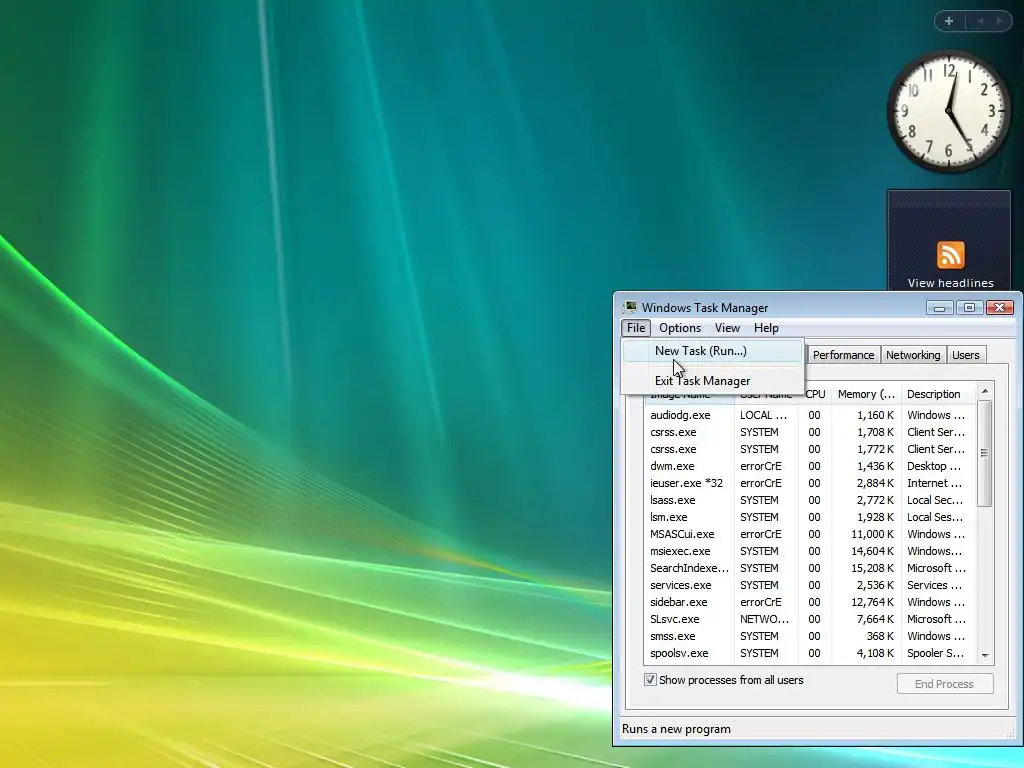Add a gadget with the plus button
This screenshot has width=1024, height=768.
click(x=949, y=21)
